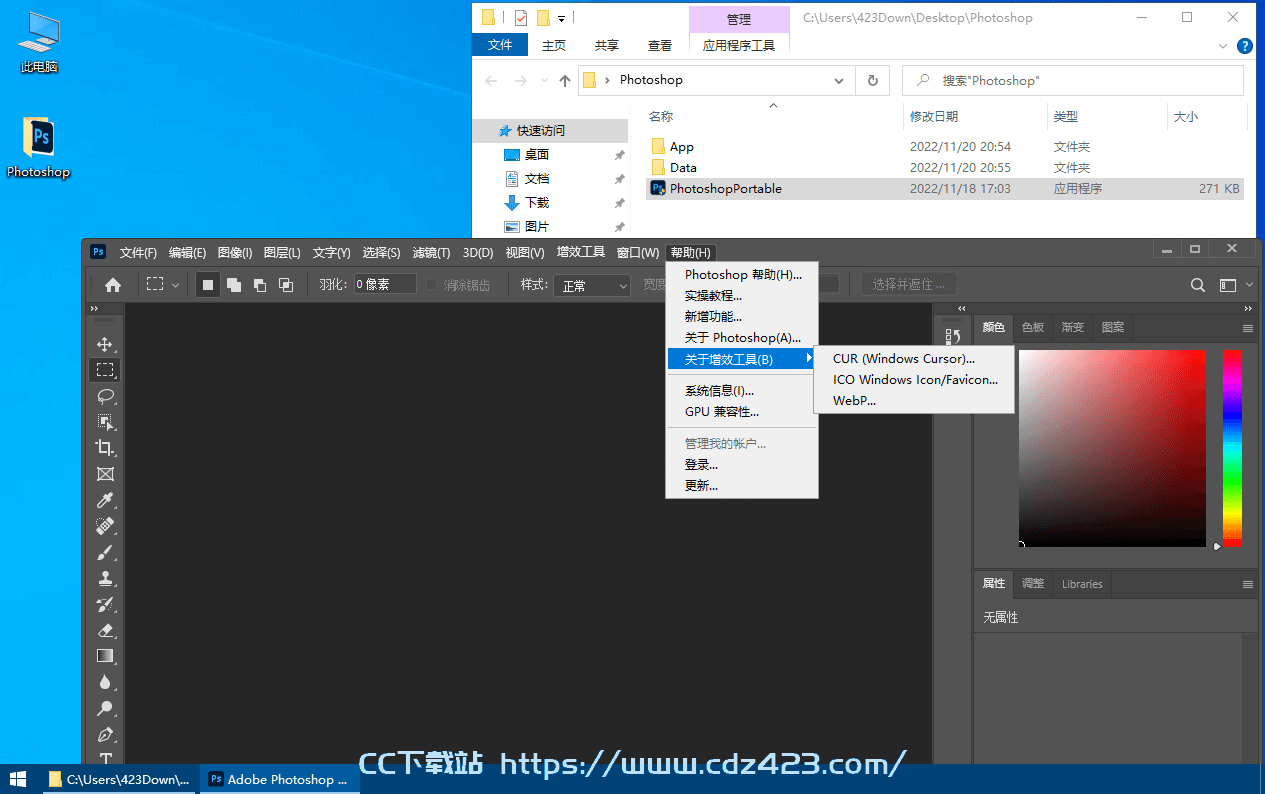Choose CUR (Windows Cursor)... submenu entry
The height and width of the screenshot is (794, 1265).
[x=915, y=359]
